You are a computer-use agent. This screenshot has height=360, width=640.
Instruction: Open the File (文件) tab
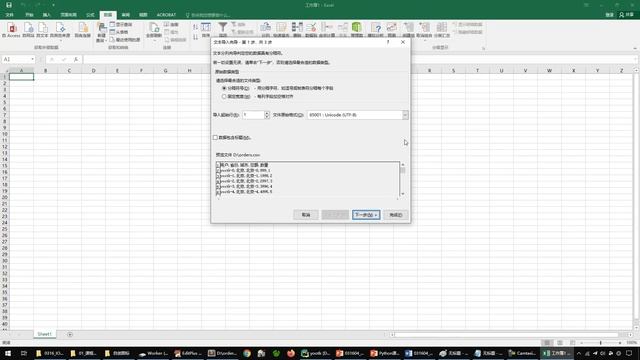[9, 15]
